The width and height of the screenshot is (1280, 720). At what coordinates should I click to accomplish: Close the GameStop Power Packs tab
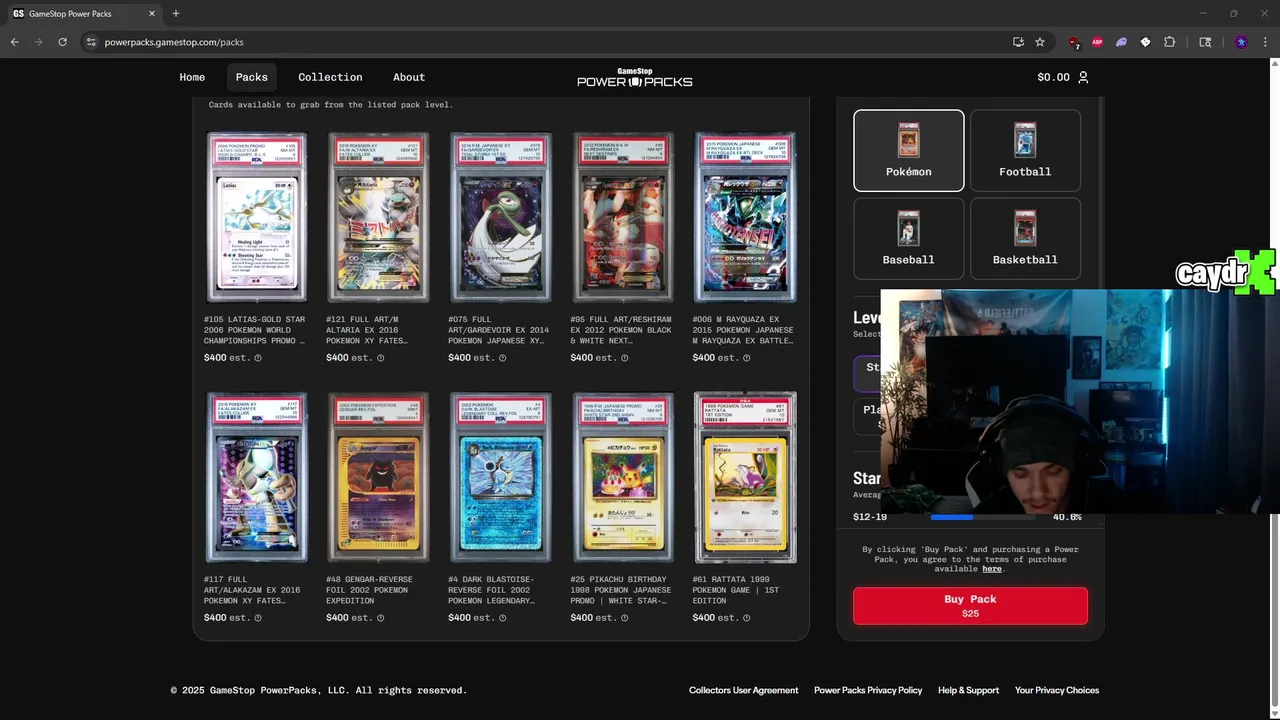152,13
